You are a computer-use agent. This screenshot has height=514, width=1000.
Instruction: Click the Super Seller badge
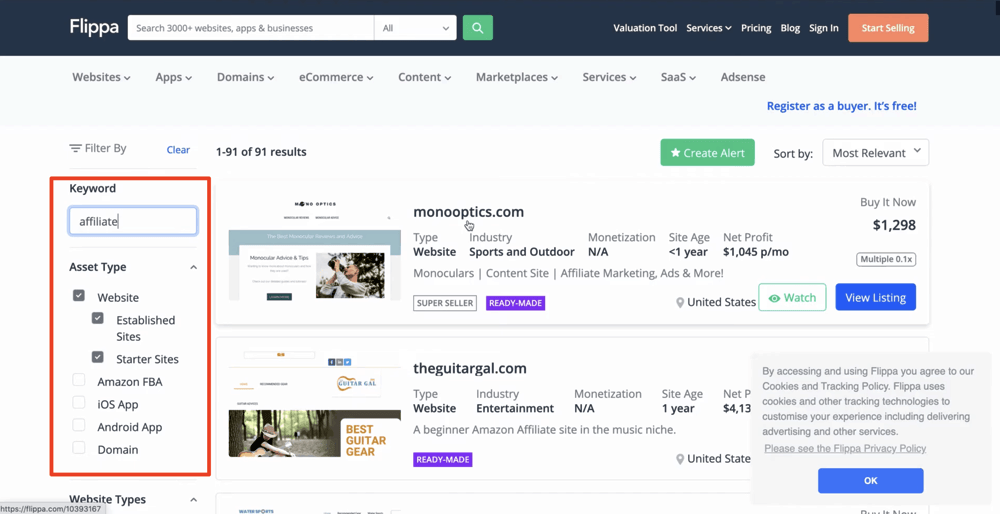point(445,303)
